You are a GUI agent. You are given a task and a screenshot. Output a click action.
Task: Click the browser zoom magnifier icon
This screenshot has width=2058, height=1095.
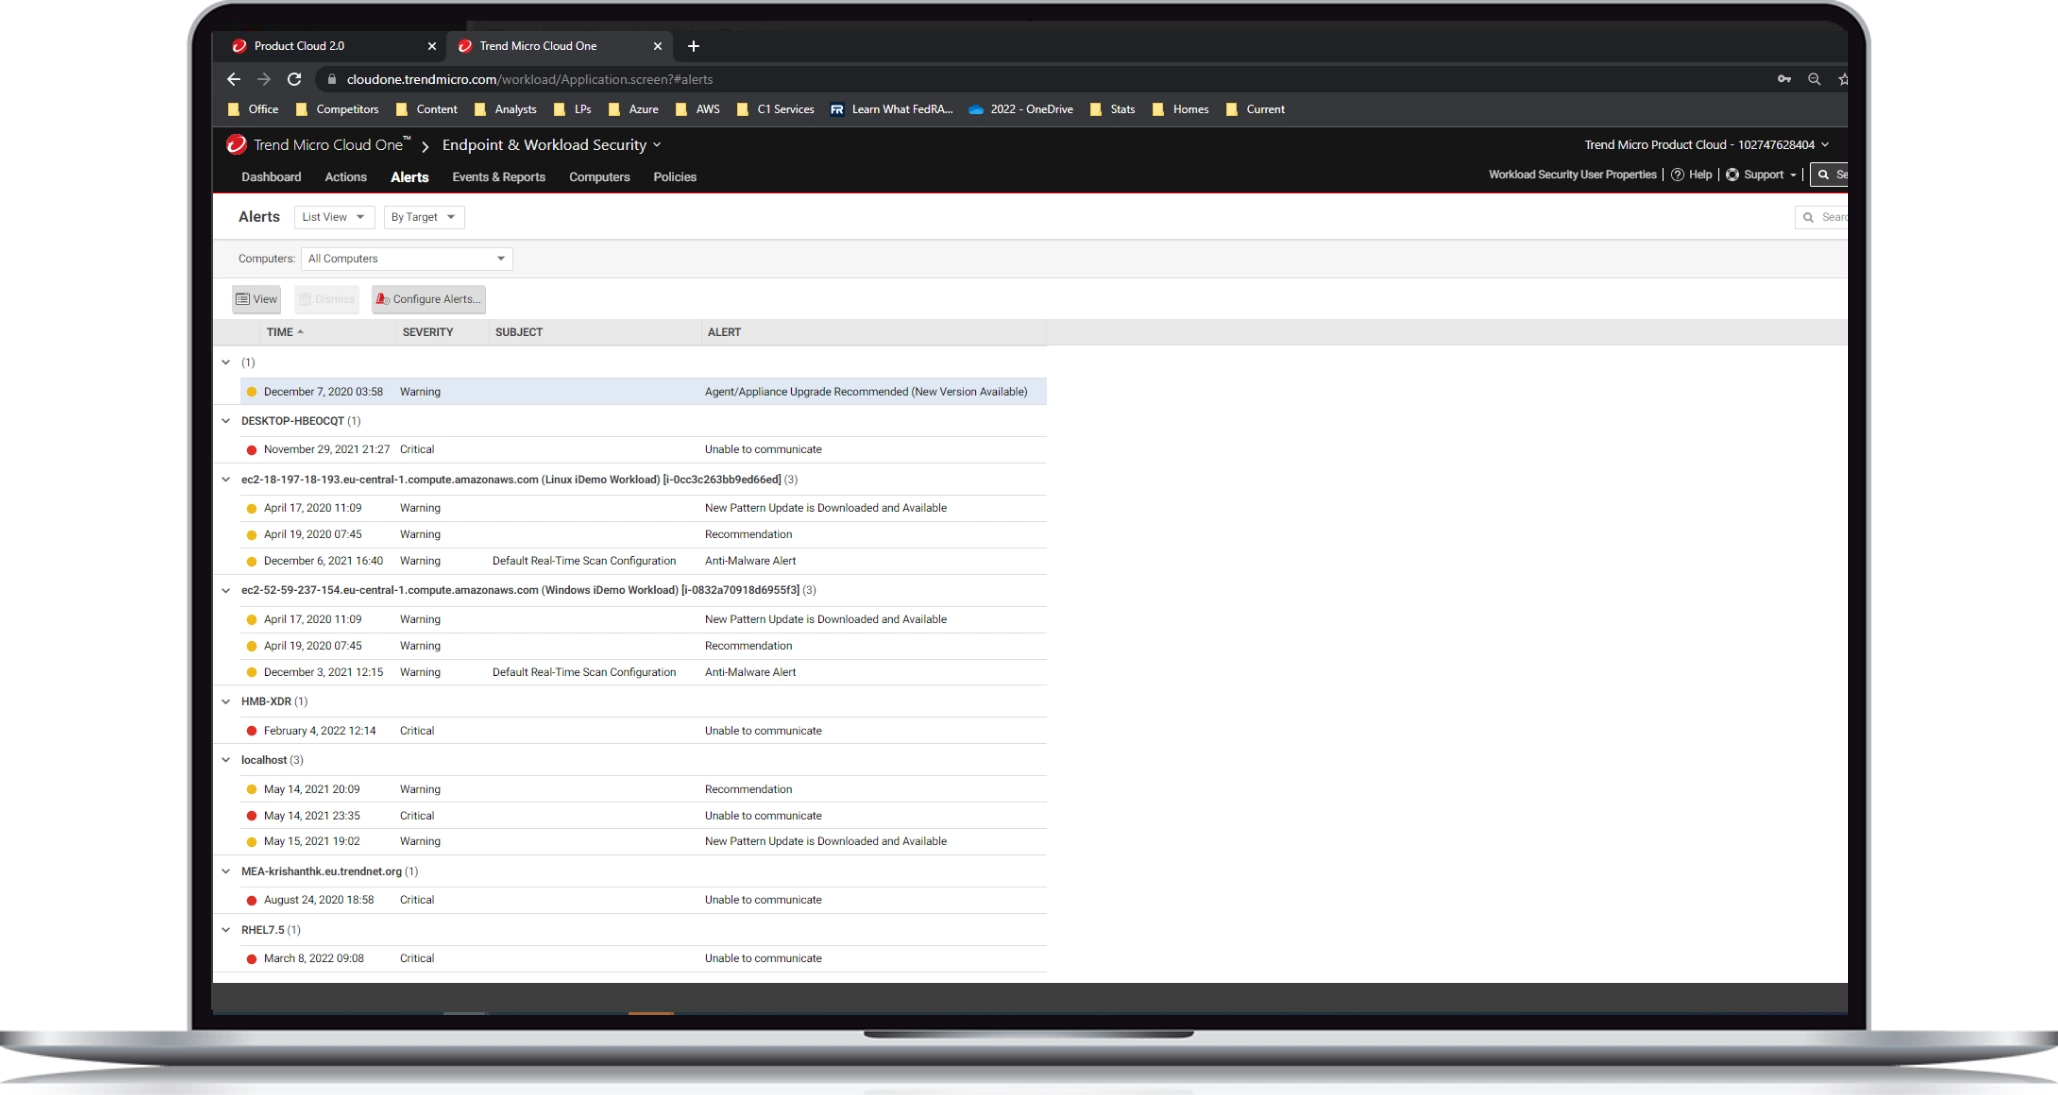coord(1814,79)
